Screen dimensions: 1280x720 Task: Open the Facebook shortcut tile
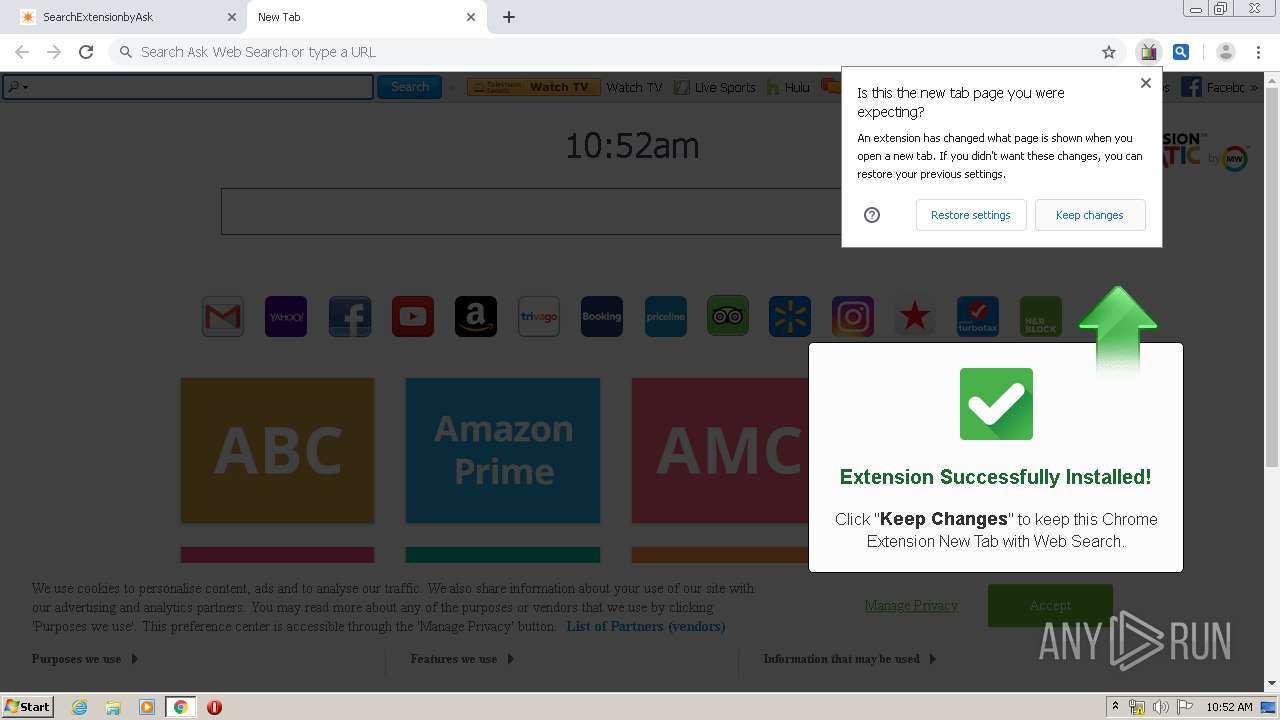[x=350, y=317]
